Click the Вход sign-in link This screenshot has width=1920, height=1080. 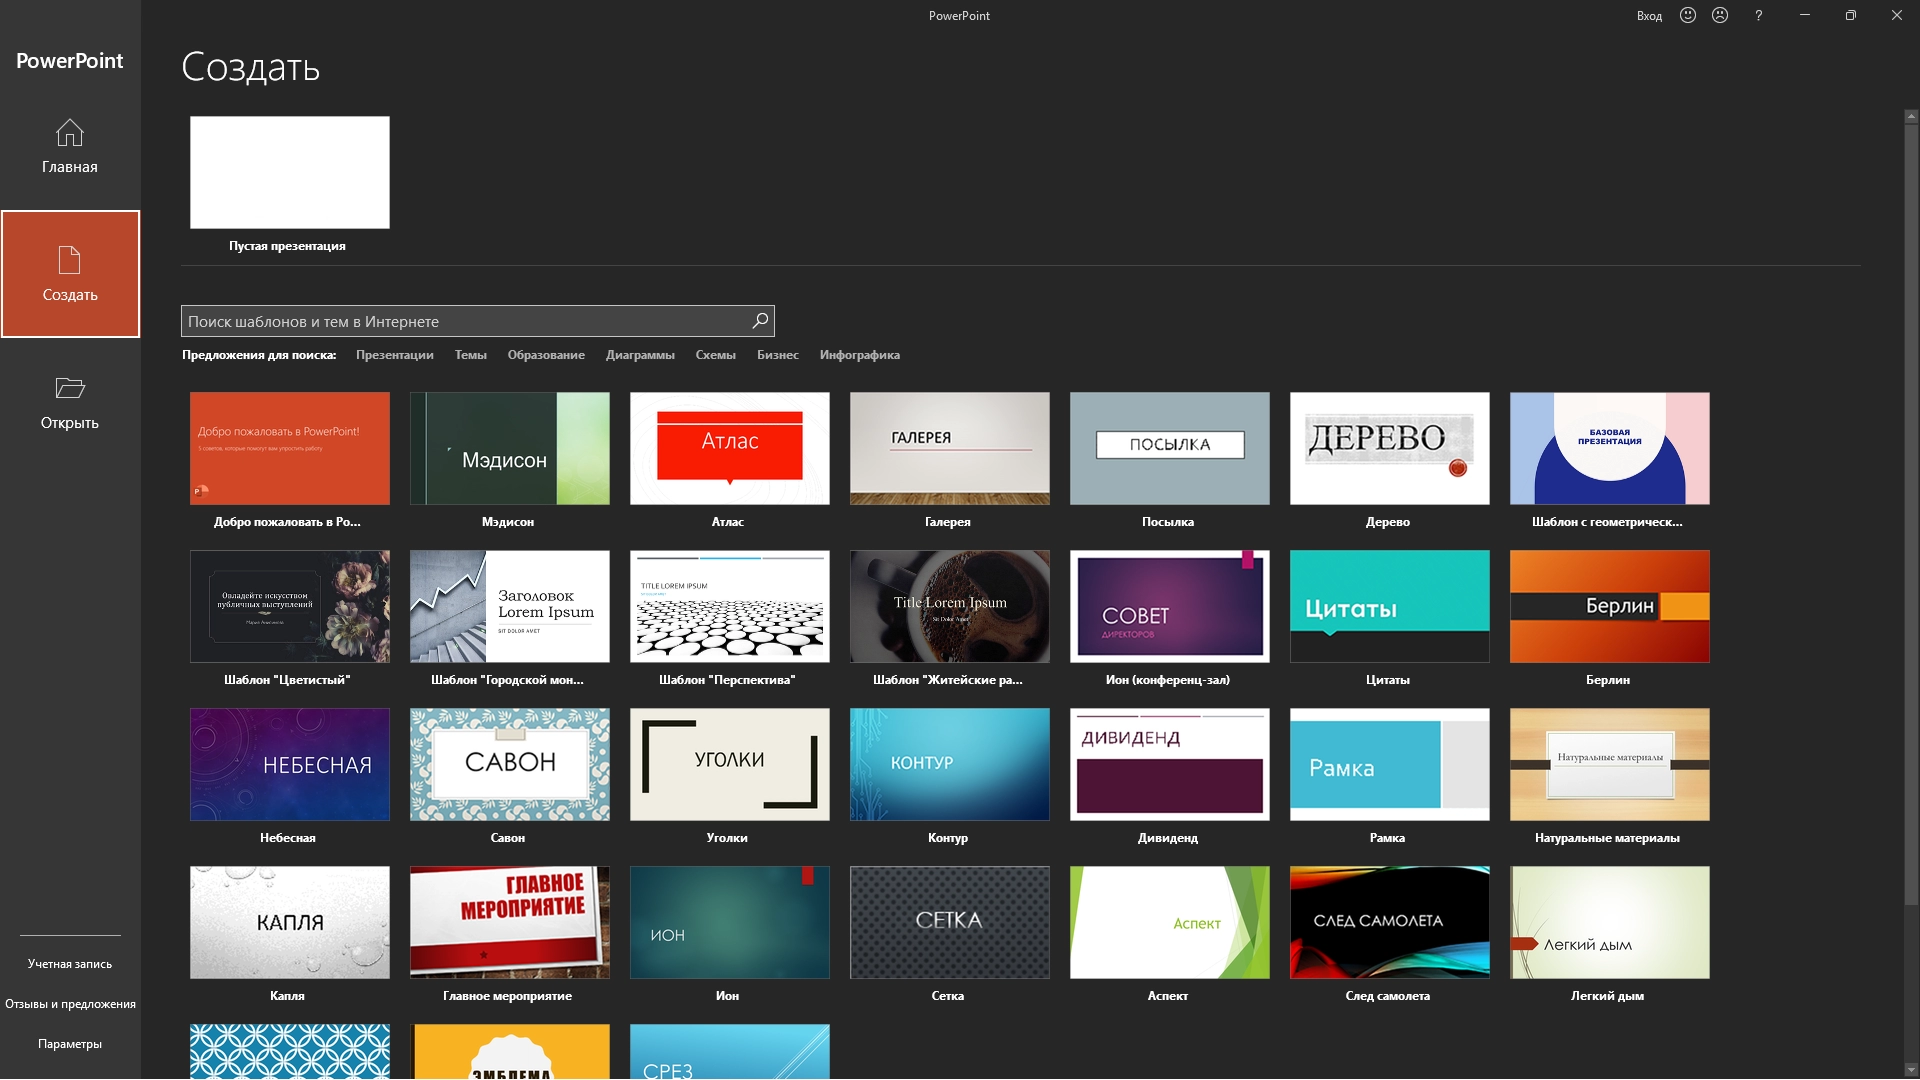tap(1649, 16)
